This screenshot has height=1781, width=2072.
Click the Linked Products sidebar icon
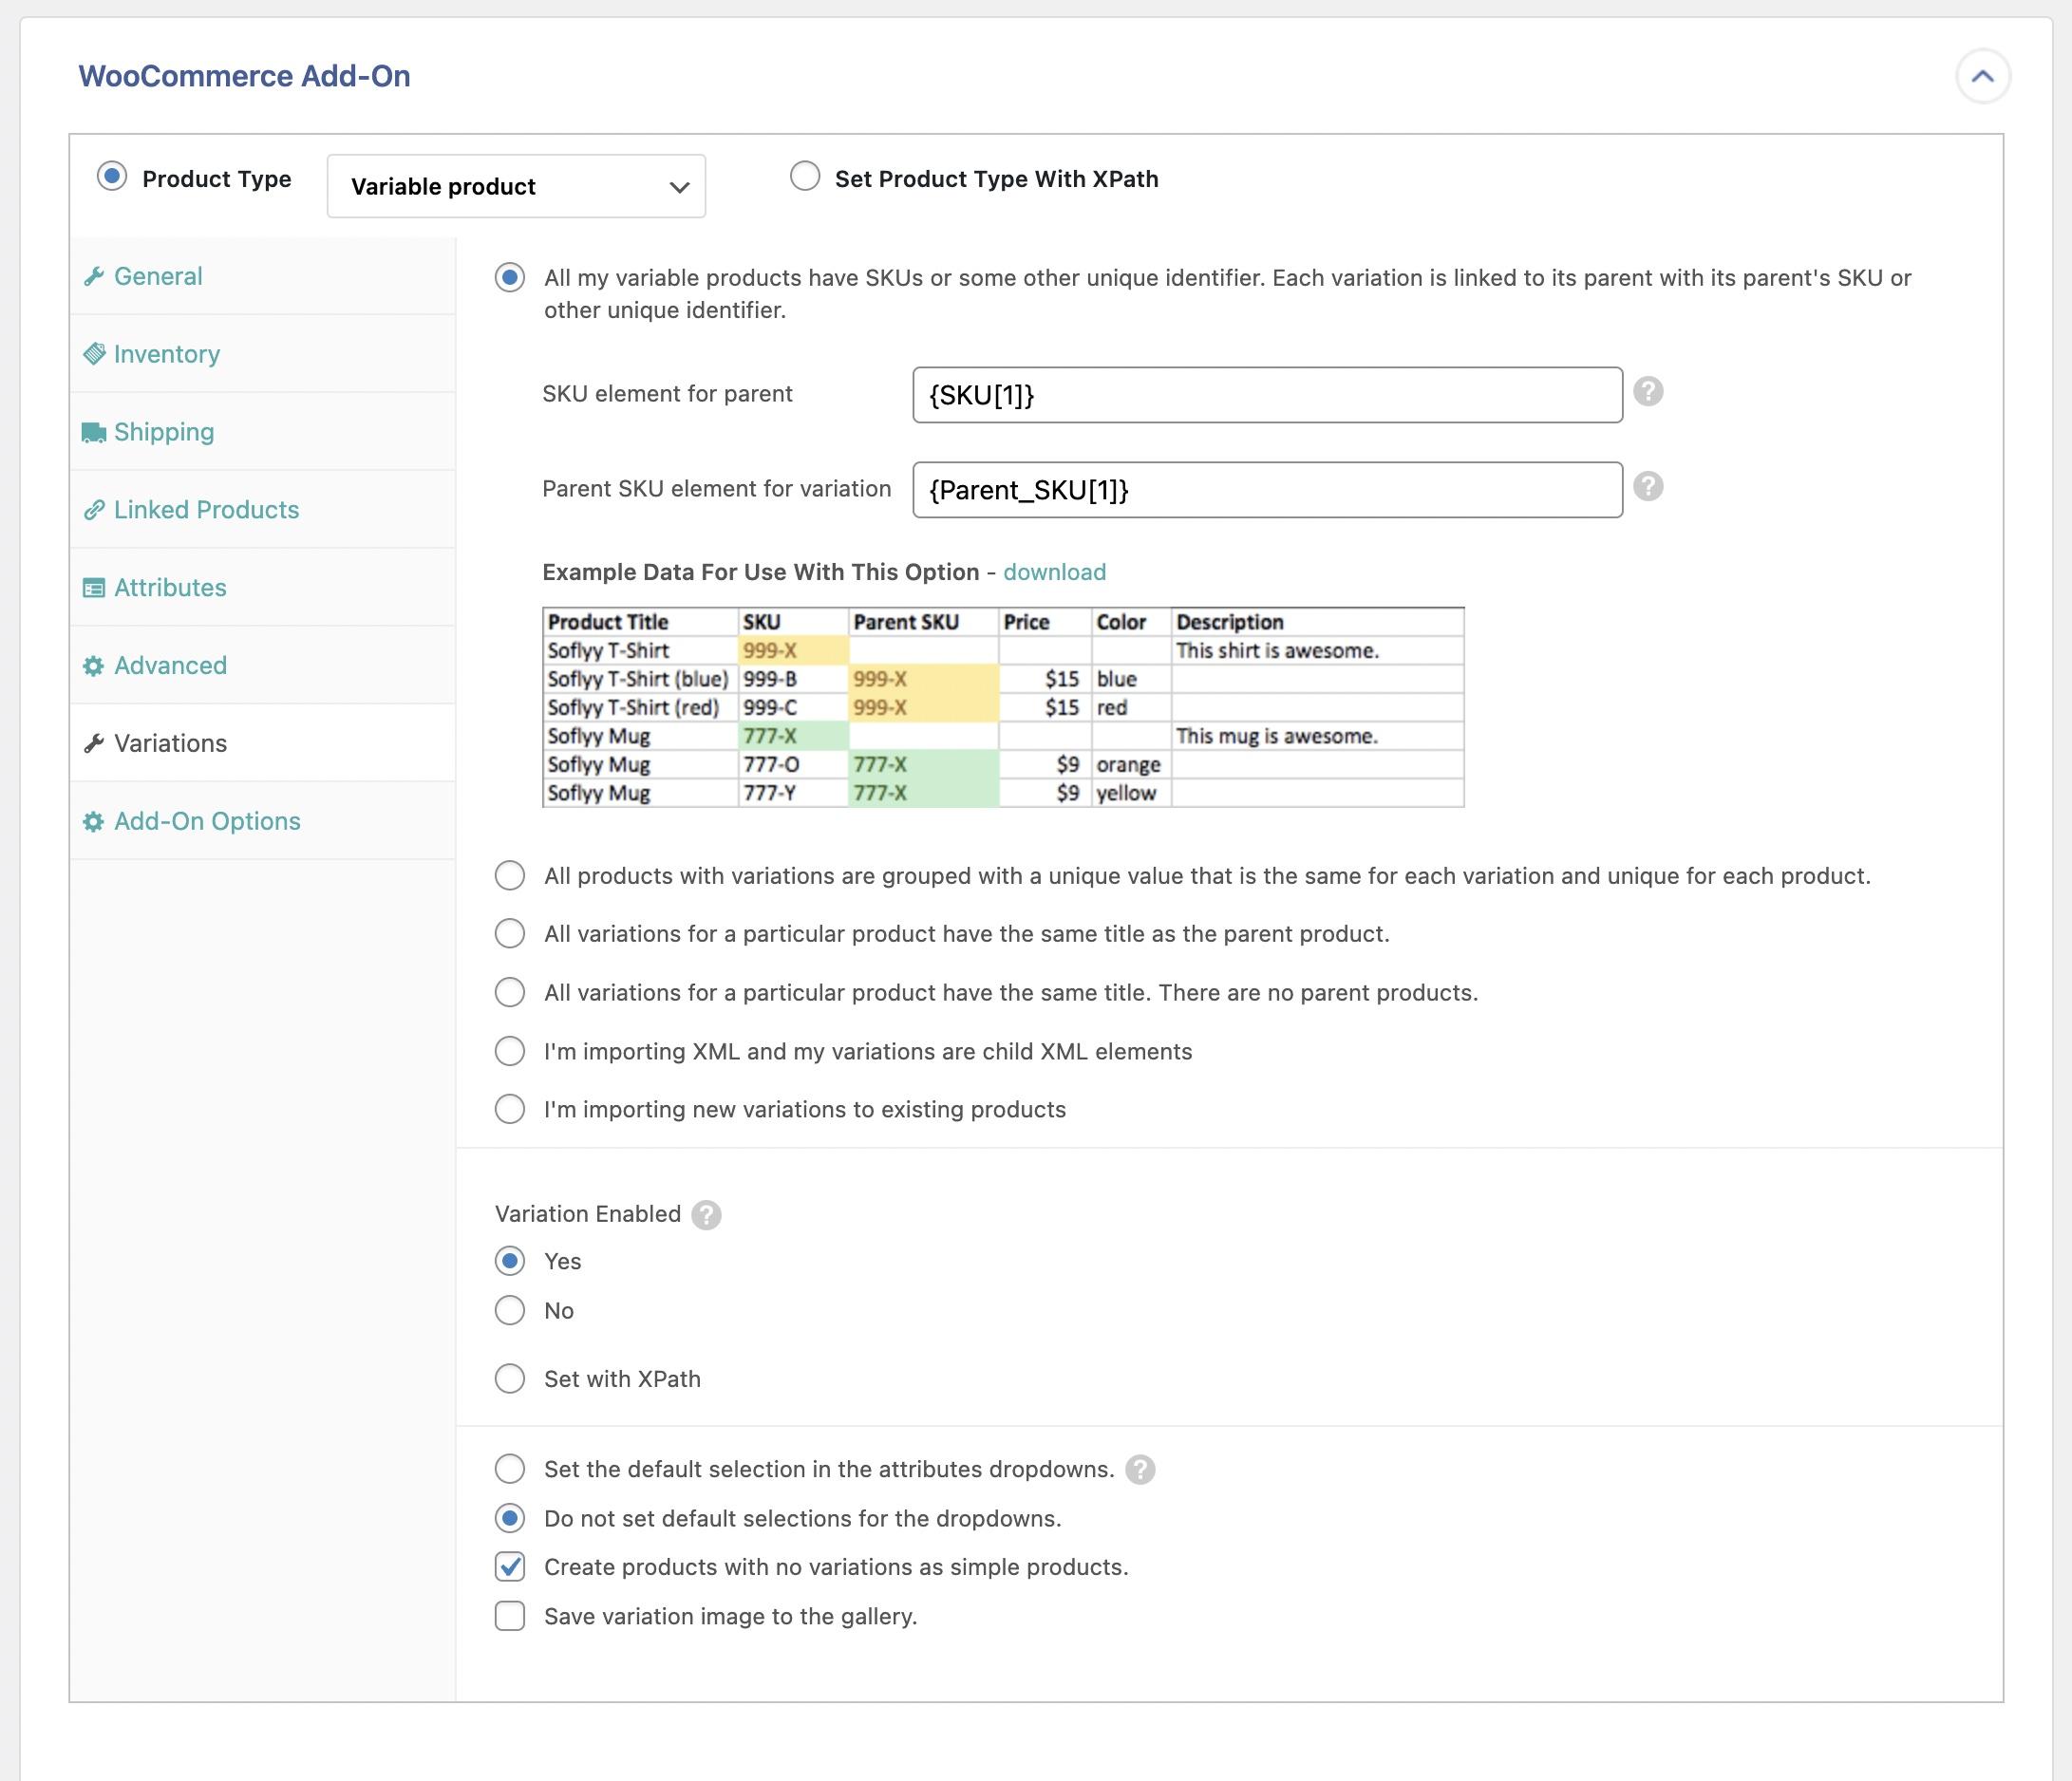click(95, 509)
